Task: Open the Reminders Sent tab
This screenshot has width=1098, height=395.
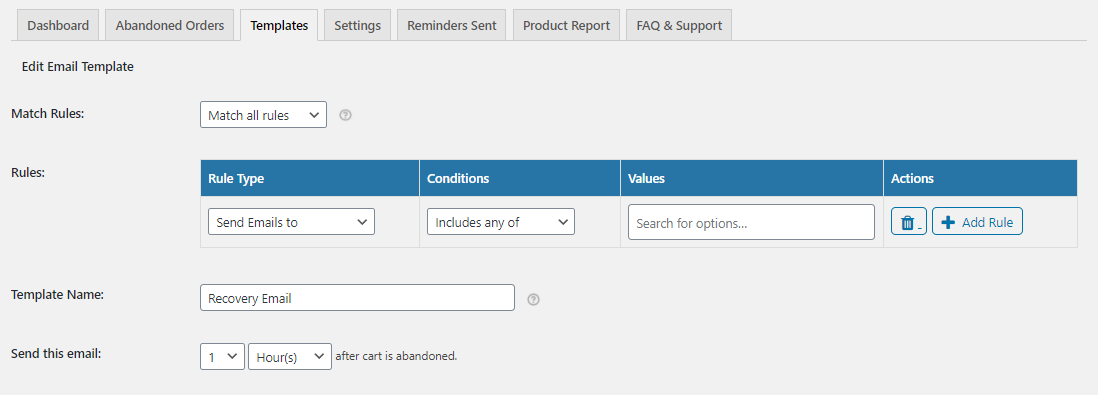Action: pos(451,25)
